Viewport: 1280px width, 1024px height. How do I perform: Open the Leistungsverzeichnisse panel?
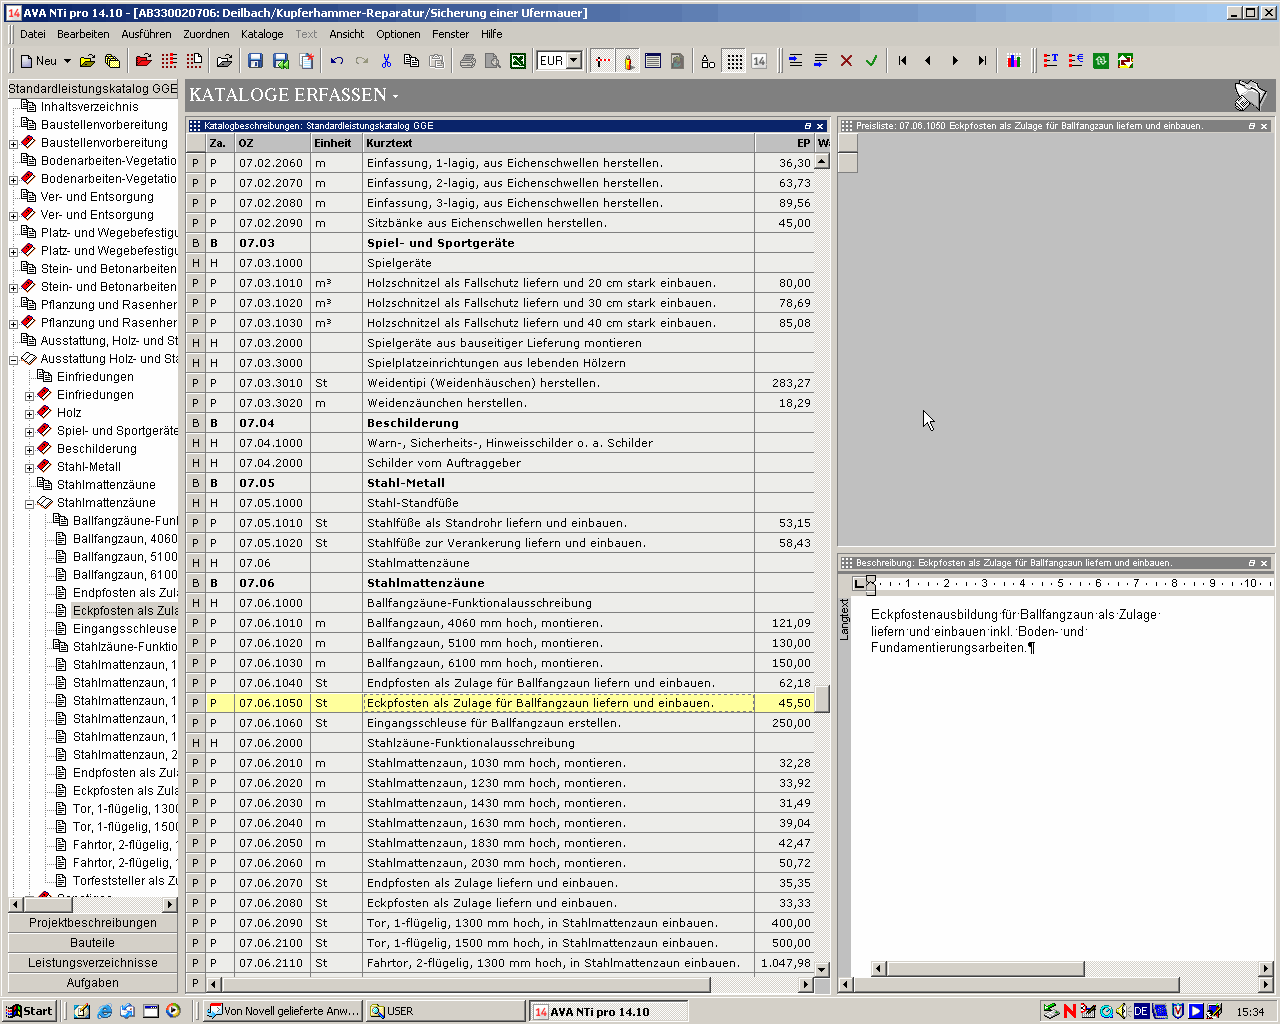(x=92, y=963)
